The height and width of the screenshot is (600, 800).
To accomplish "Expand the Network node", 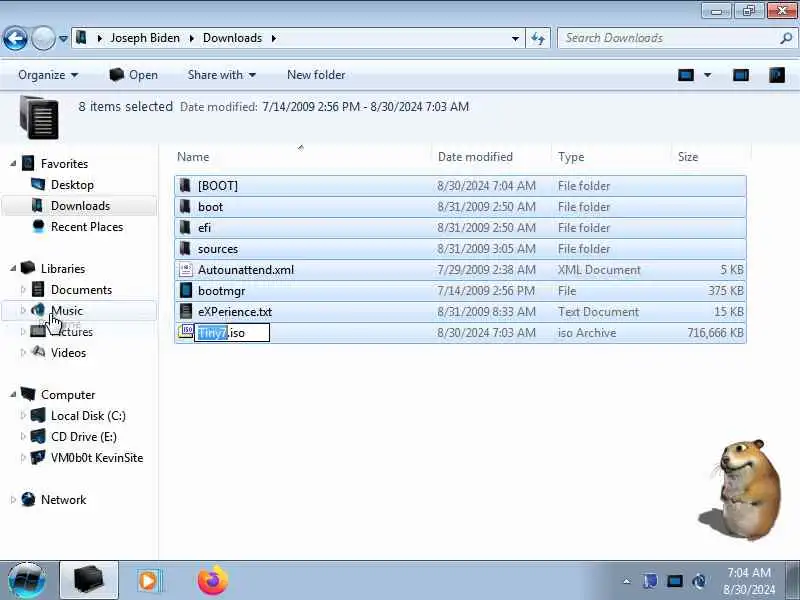I will [x=13, y=500].
